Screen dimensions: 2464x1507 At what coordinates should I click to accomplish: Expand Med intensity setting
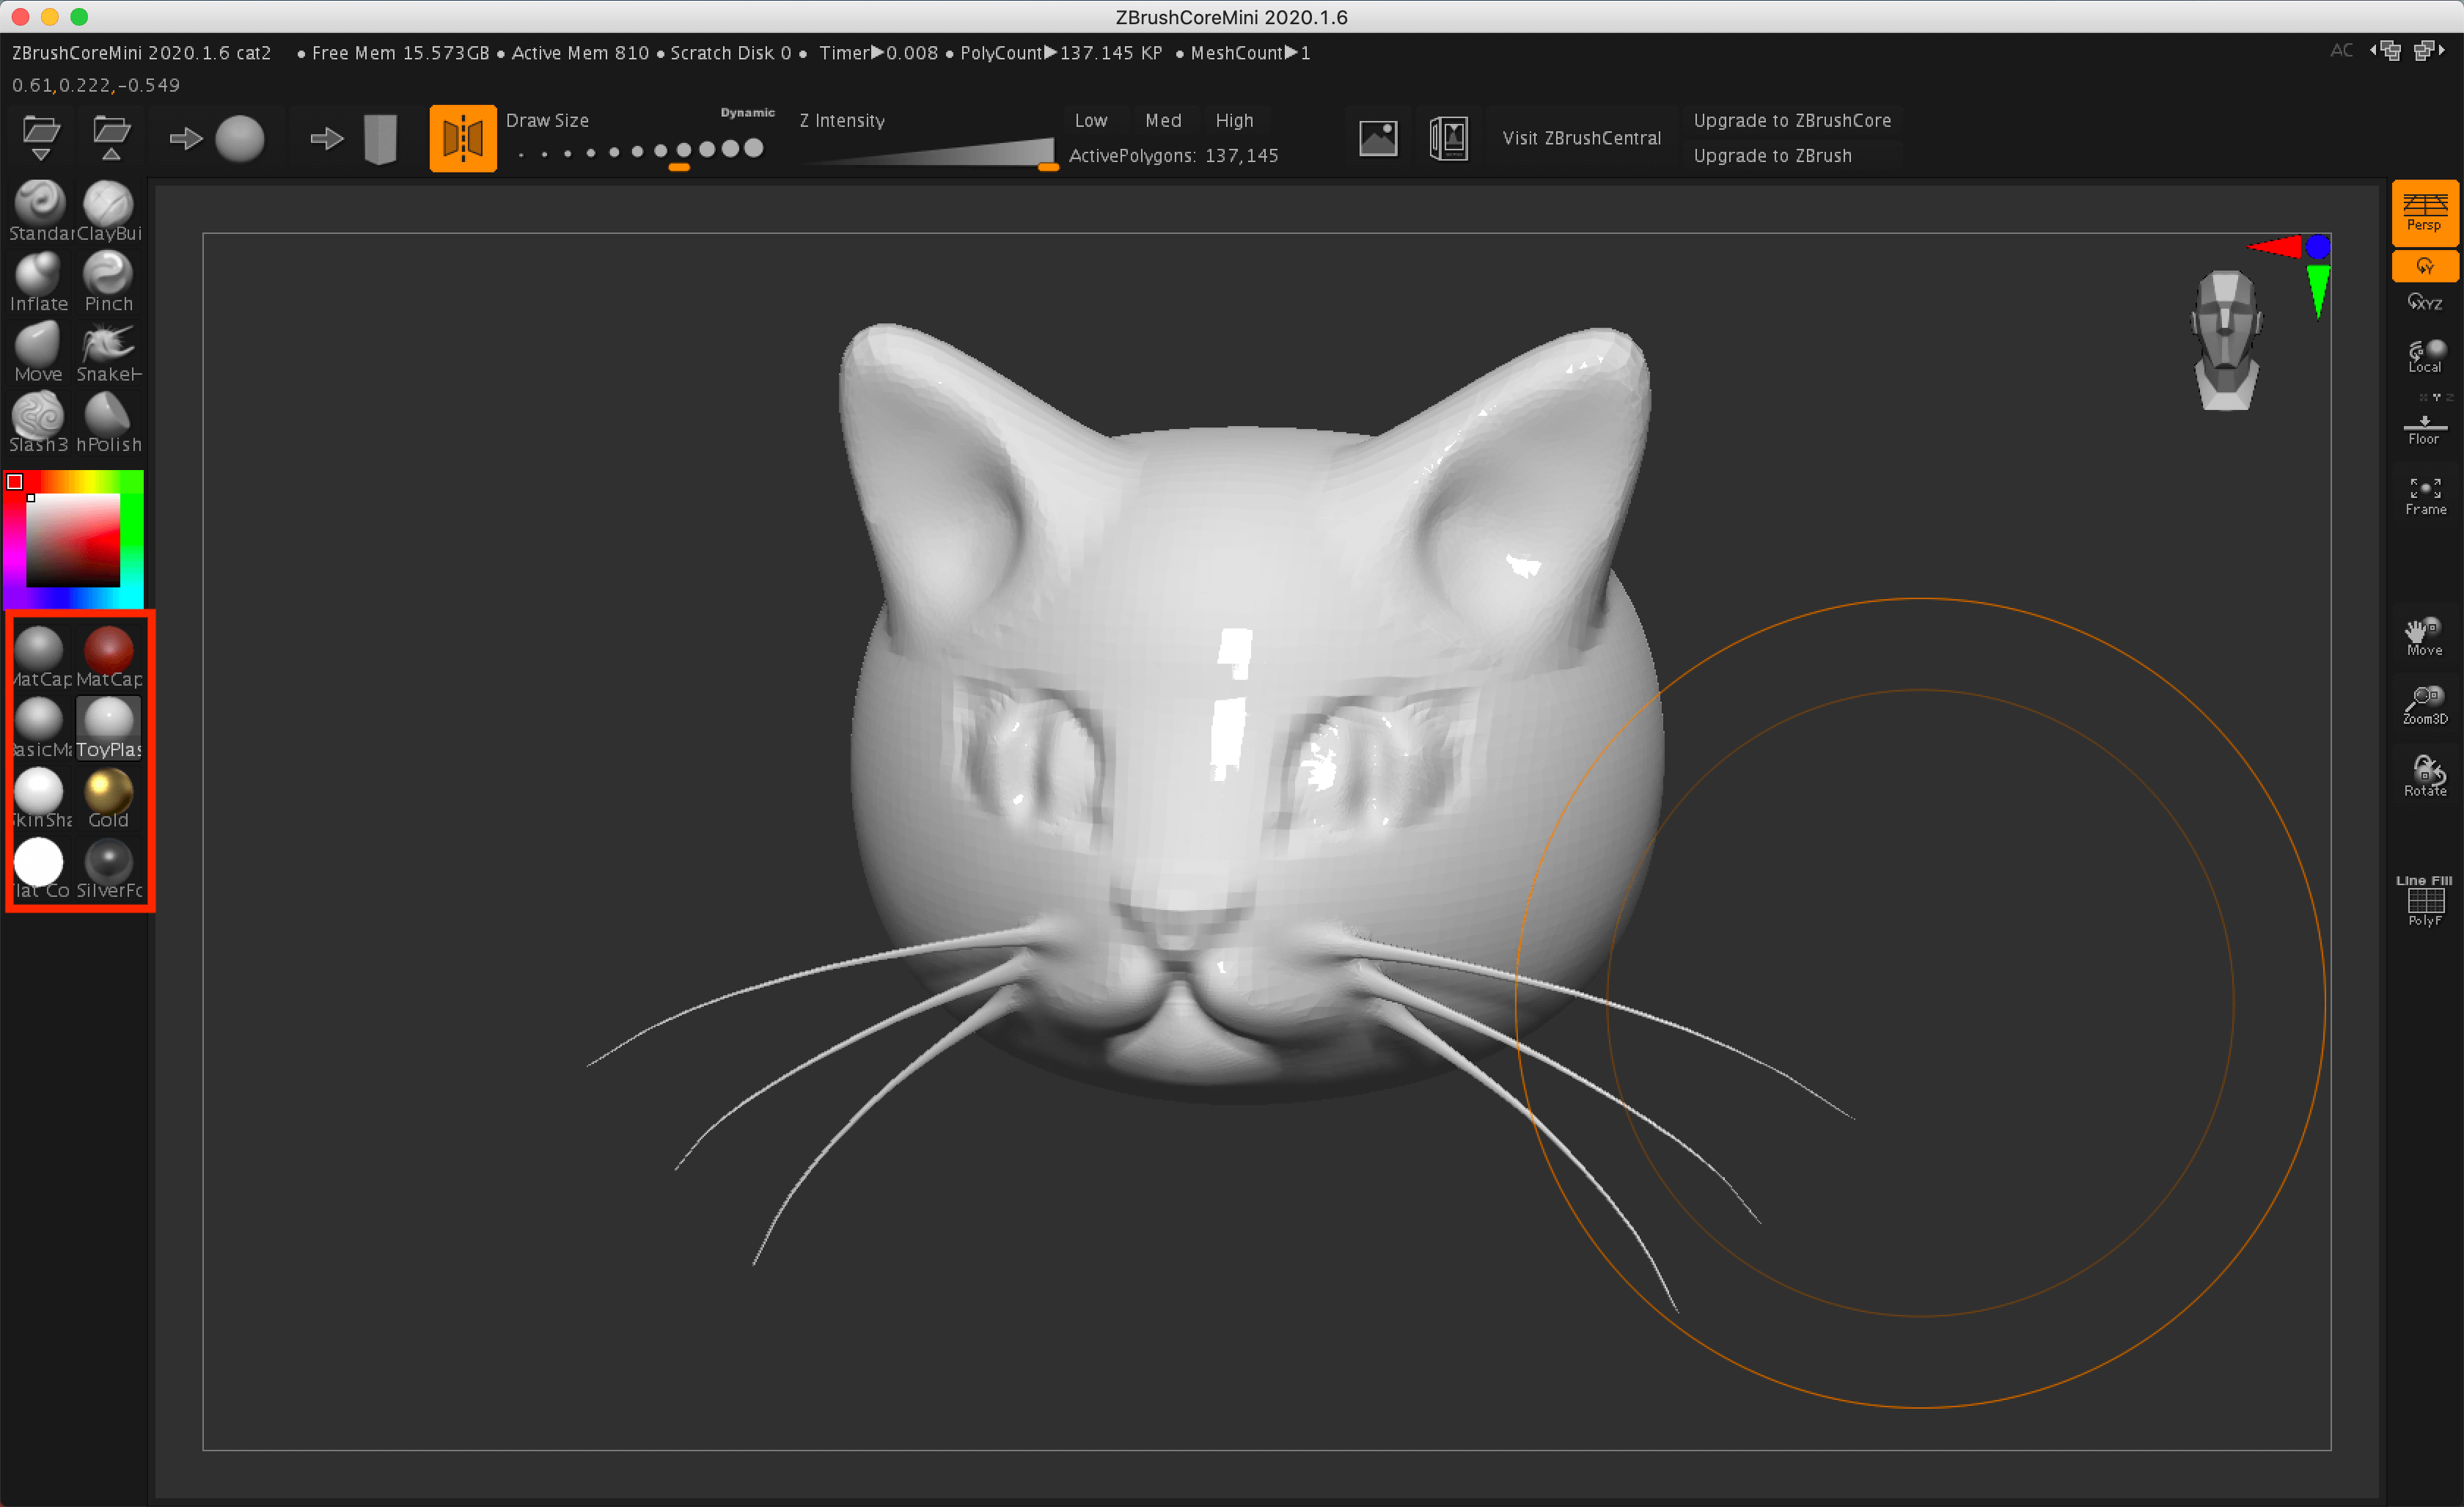tap(1160, 120)
